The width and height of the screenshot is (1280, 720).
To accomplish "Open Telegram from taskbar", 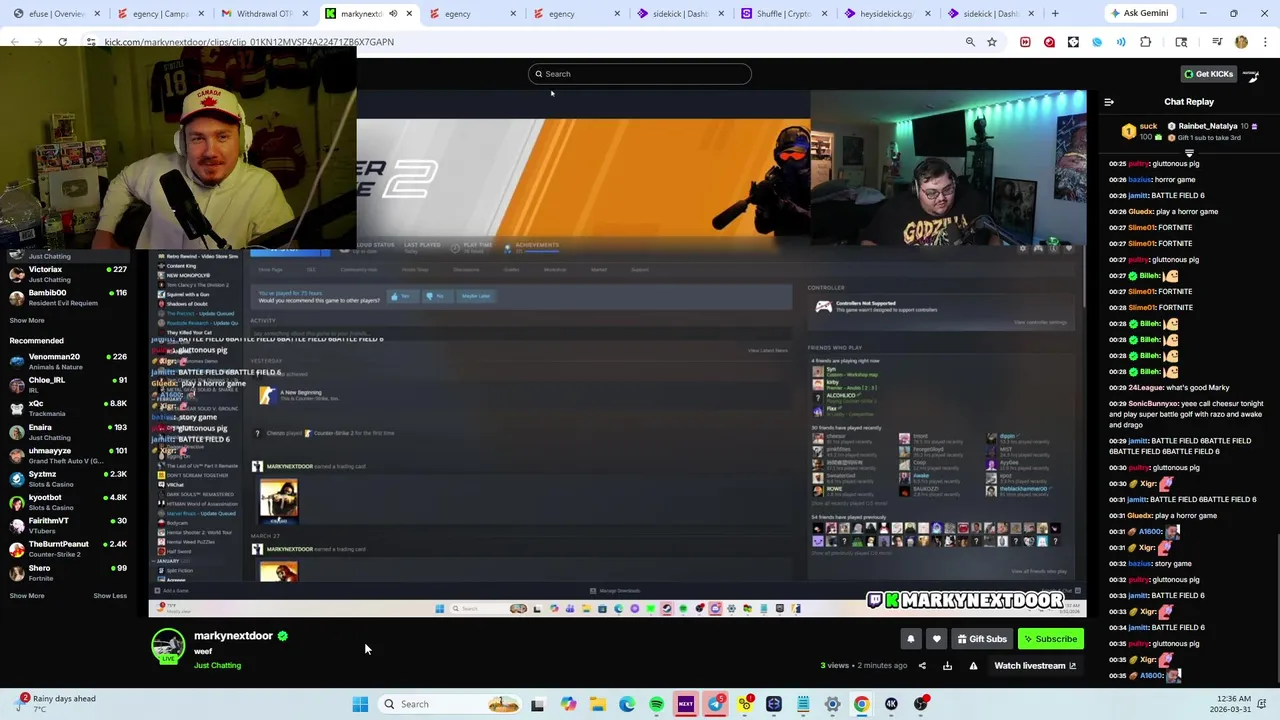I will coord(715,705).
